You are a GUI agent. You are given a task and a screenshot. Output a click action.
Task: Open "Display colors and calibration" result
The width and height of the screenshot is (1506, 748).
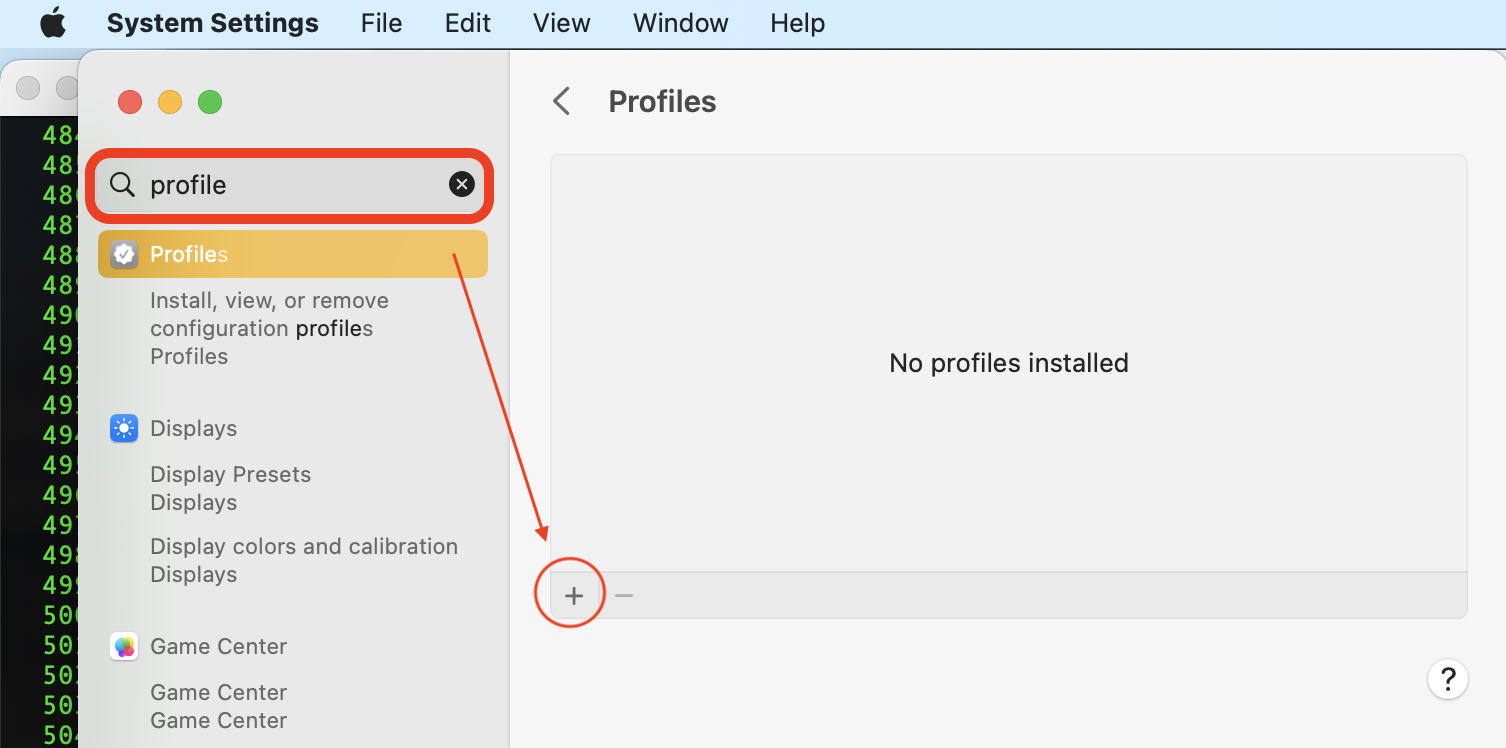304,546
